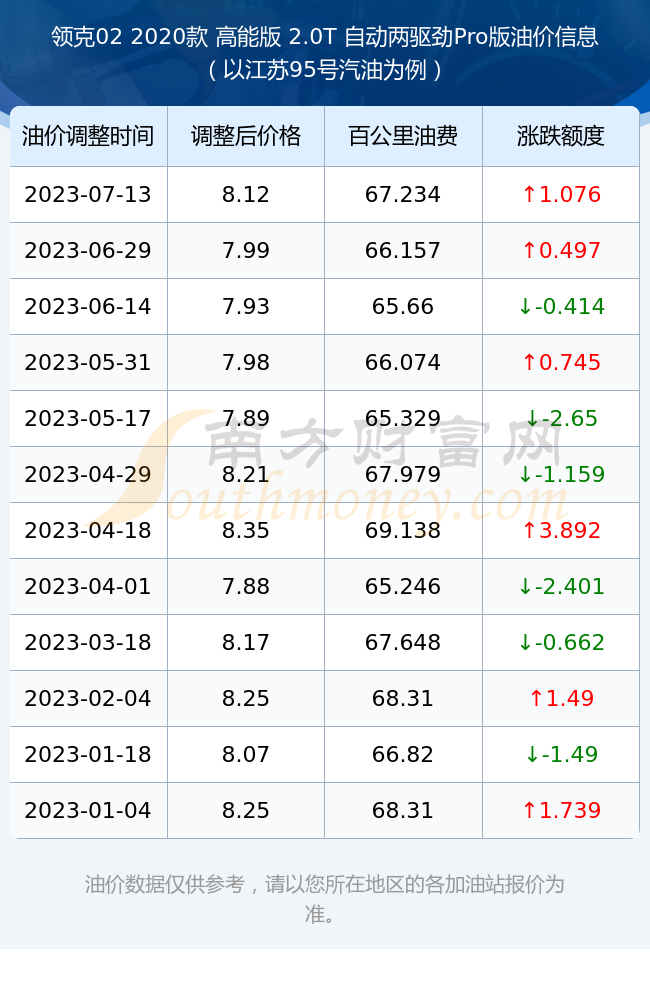
Task: Click the green ↓-2.401 change value
Action: (x=561, y=586)
